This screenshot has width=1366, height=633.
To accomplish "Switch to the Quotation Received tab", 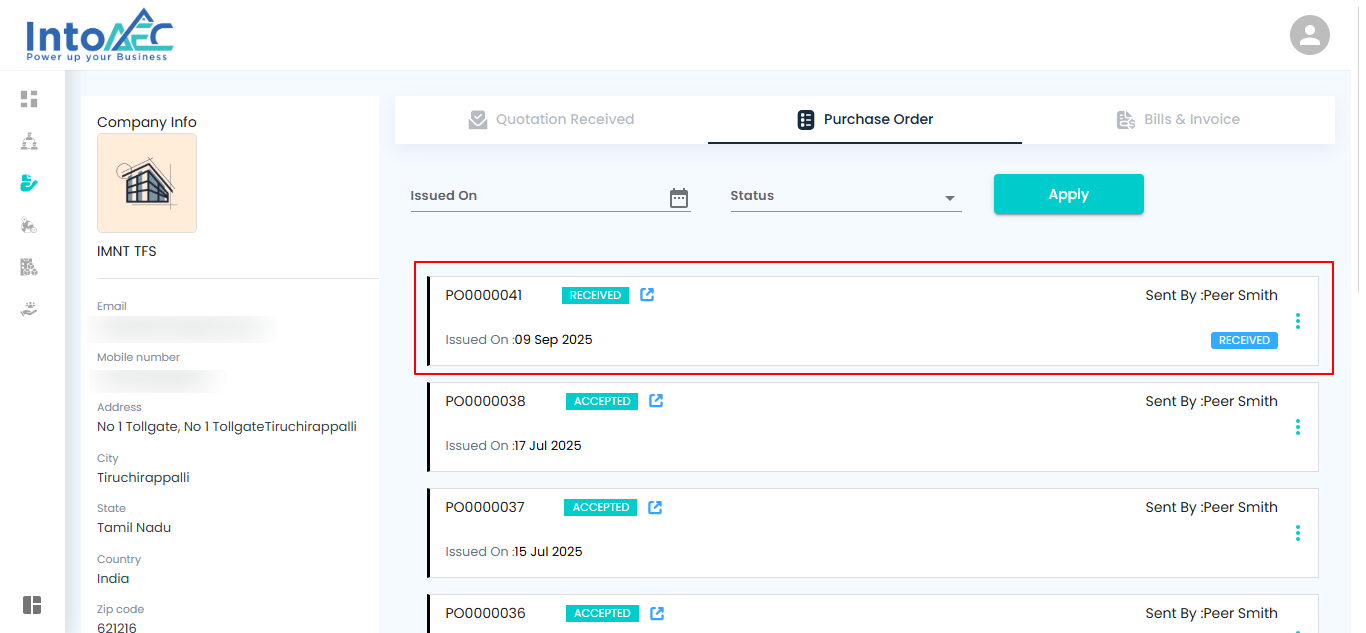I will [x=551, y=120].
